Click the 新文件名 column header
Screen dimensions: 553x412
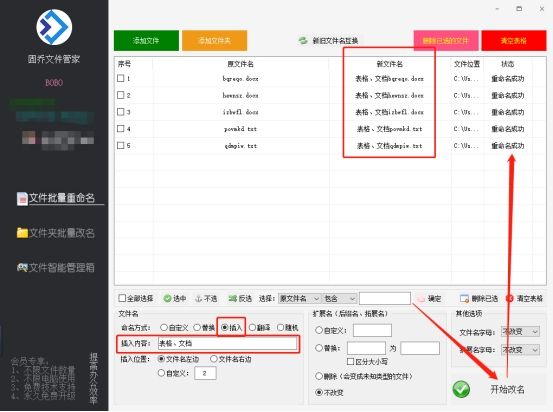click(389, 64)
